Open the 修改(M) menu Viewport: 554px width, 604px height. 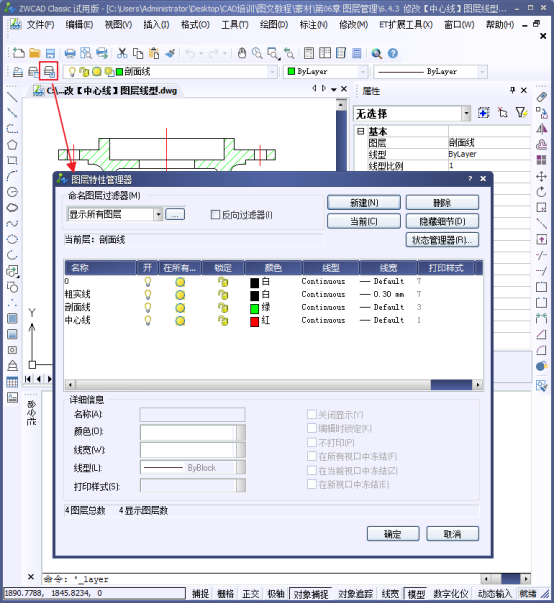[x=353, y=25]
